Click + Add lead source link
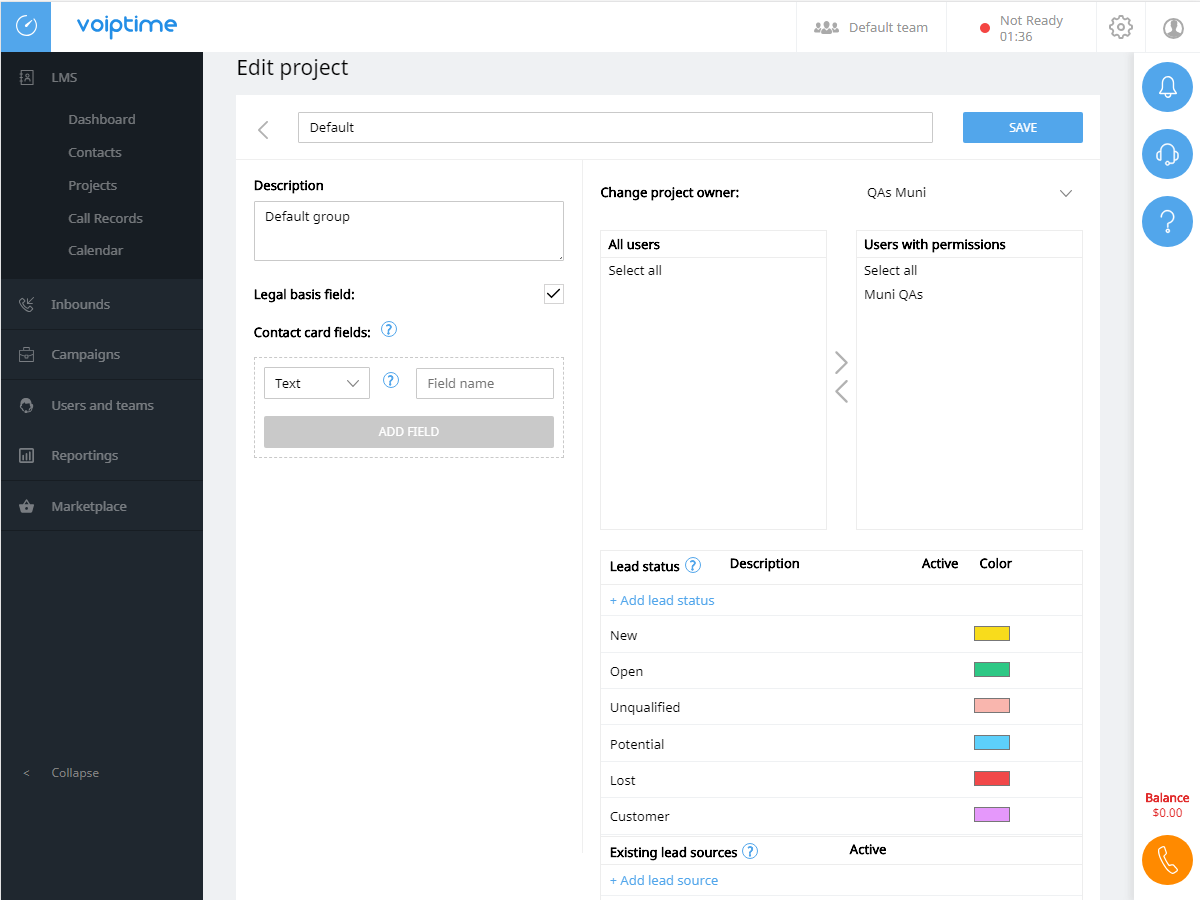This screenshot has width=1200, height=900. 664,880
